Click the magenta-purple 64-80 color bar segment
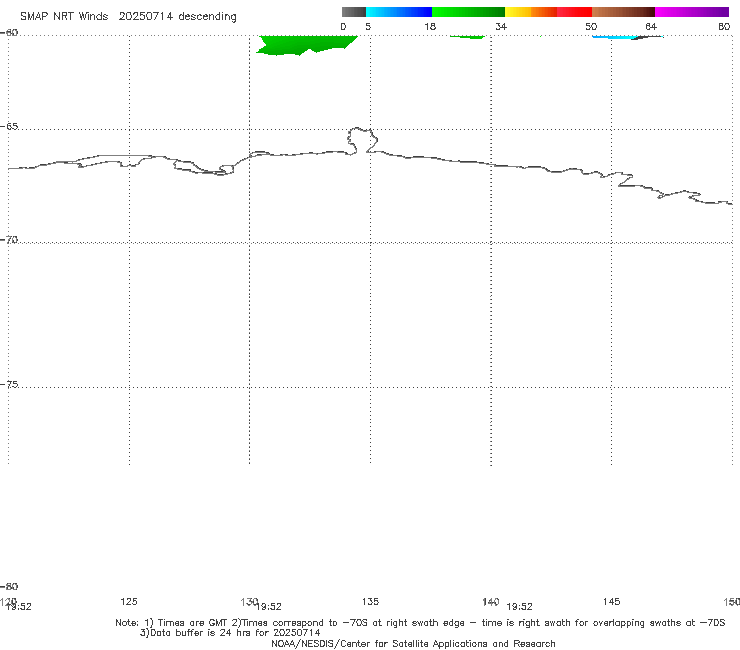This screenshot has width=740, height=650. 692,12
